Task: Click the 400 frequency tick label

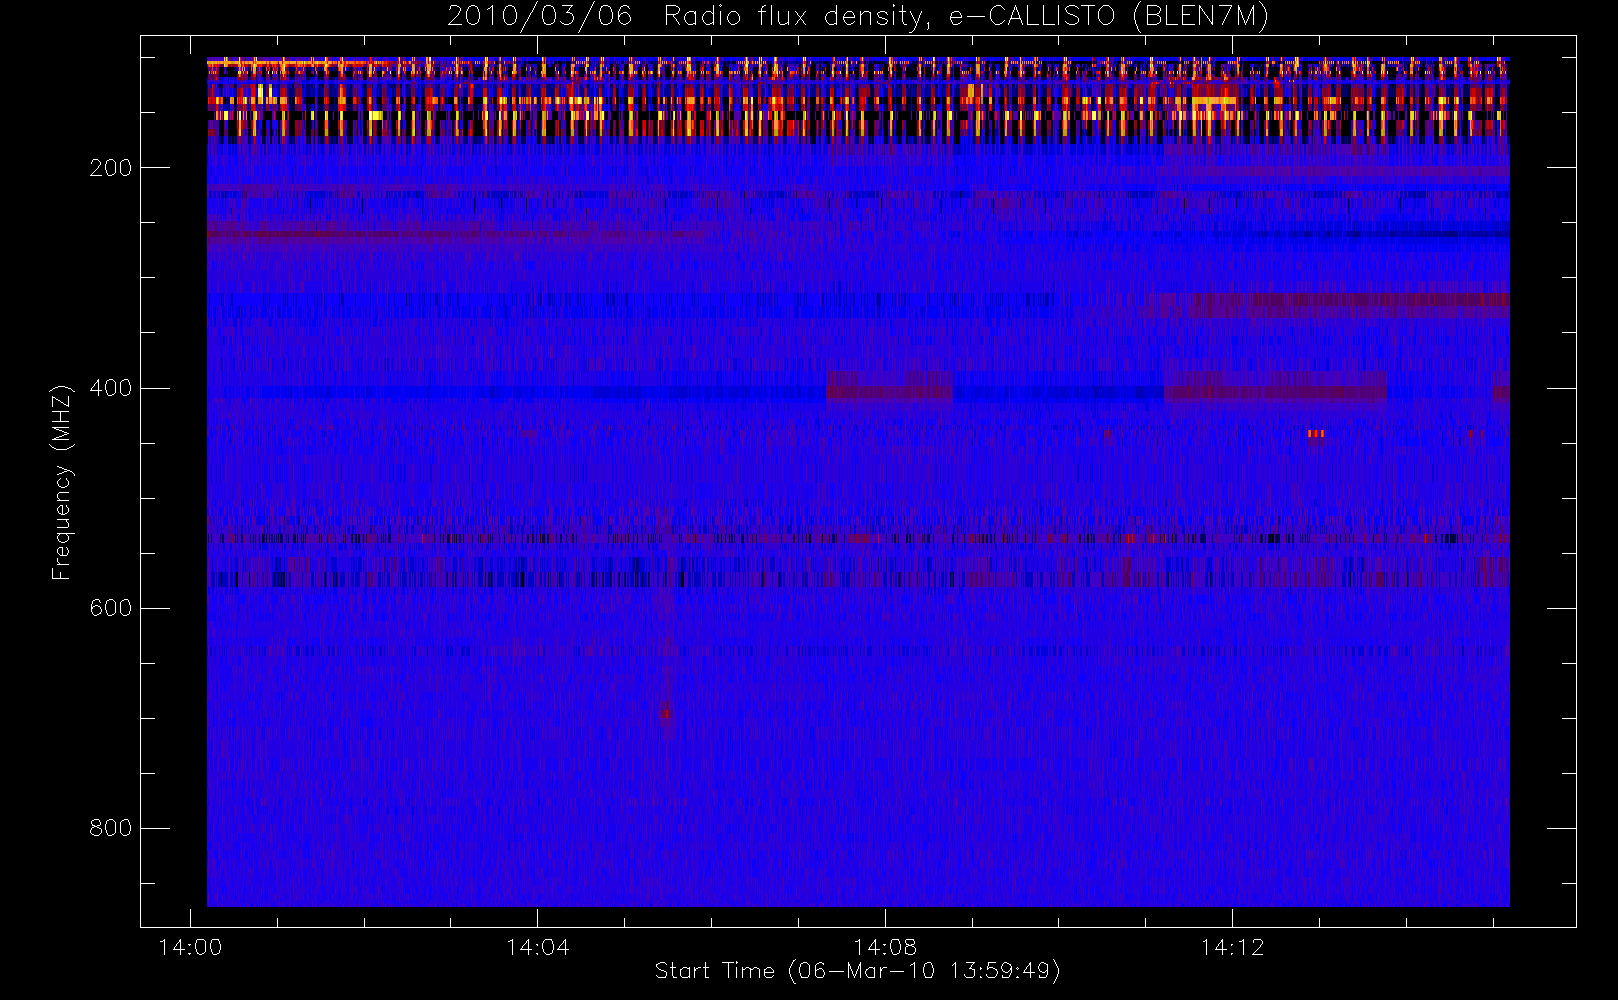Action: pos(110,388)
